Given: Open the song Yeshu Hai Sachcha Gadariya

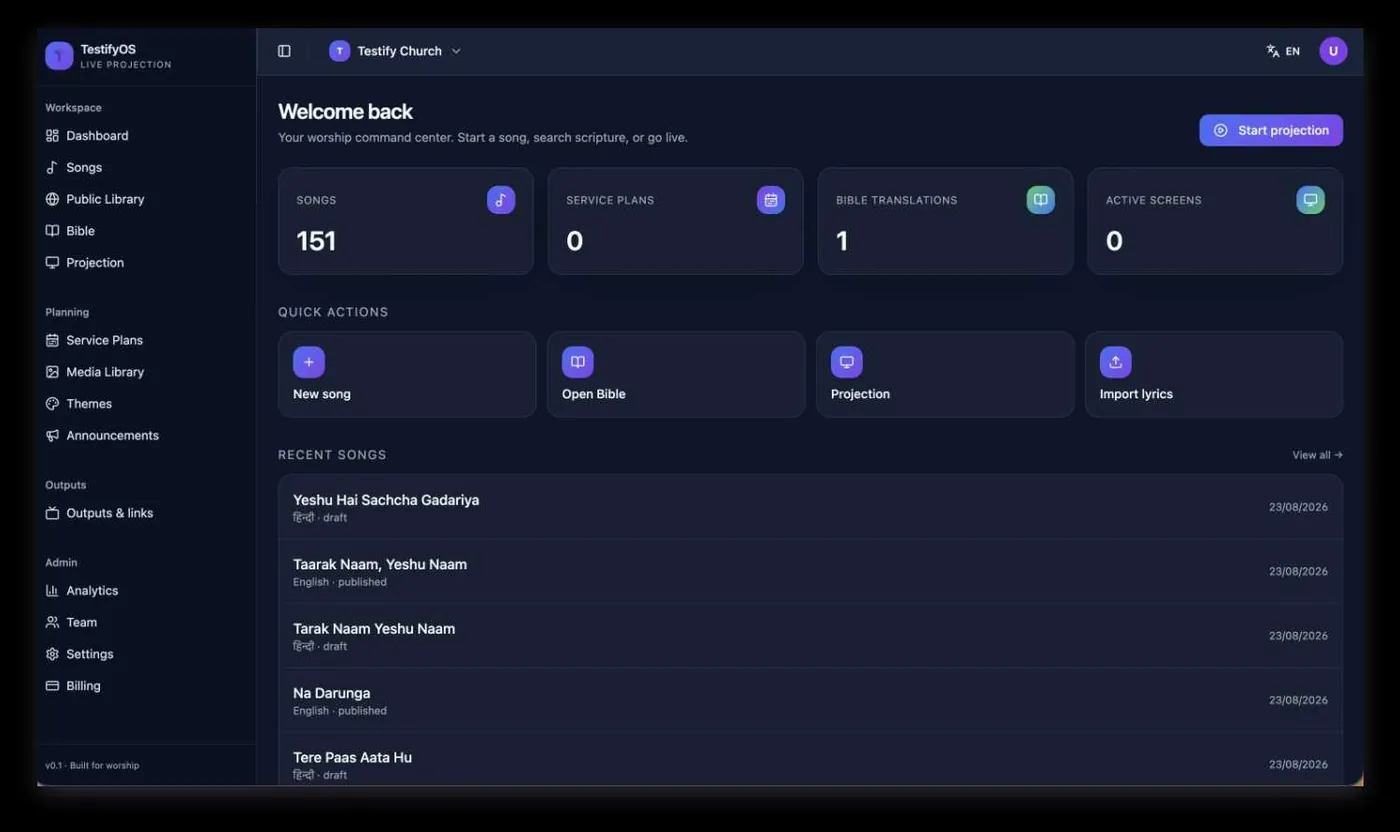Looking at the screenshot, I should 810,507.
